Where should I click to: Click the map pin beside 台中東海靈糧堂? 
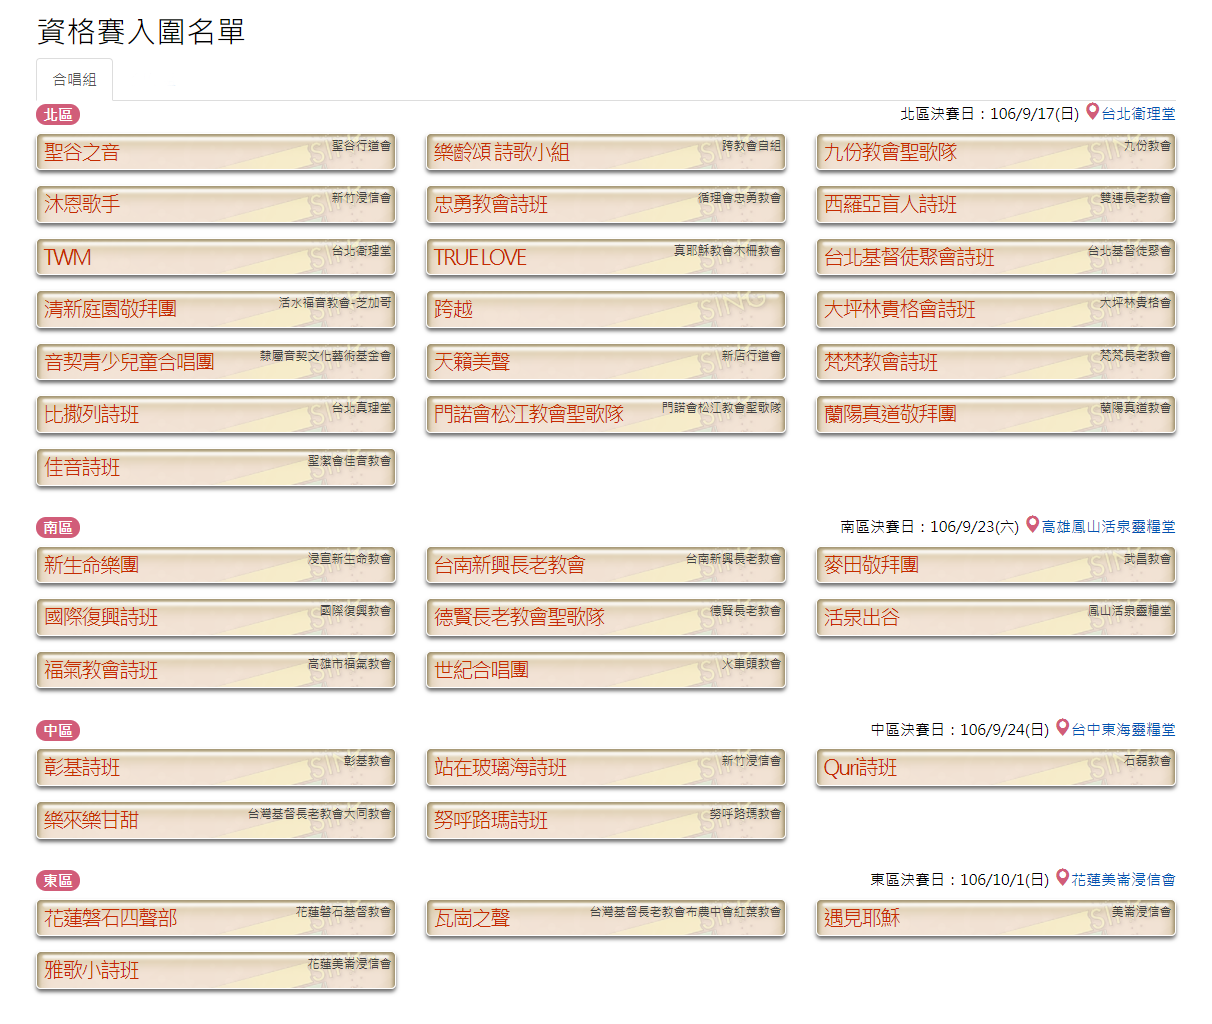1062,728
